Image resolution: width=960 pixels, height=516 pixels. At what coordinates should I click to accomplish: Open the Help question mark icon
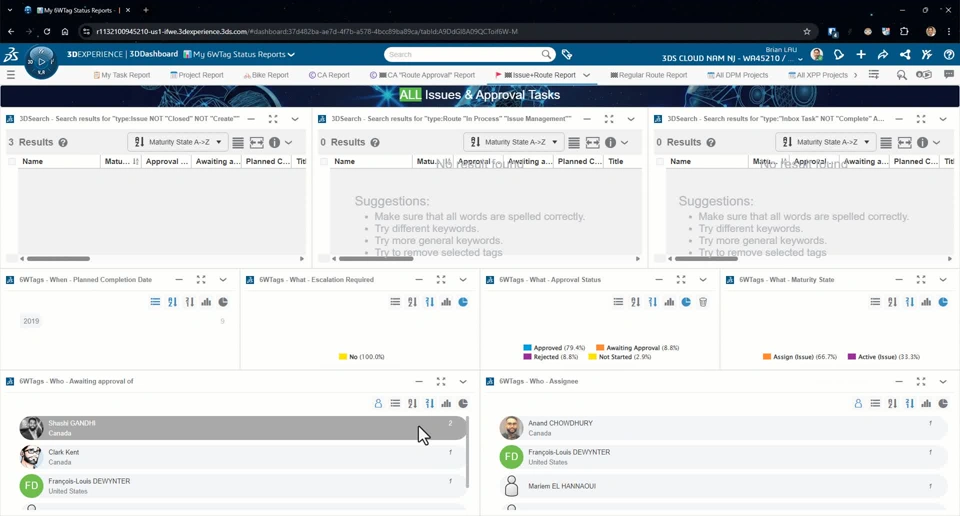pos(949,54)
